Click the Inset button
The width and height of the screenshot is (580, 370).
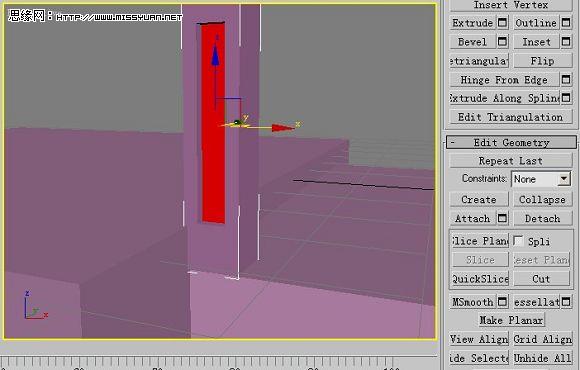click(x=537, y=42)
